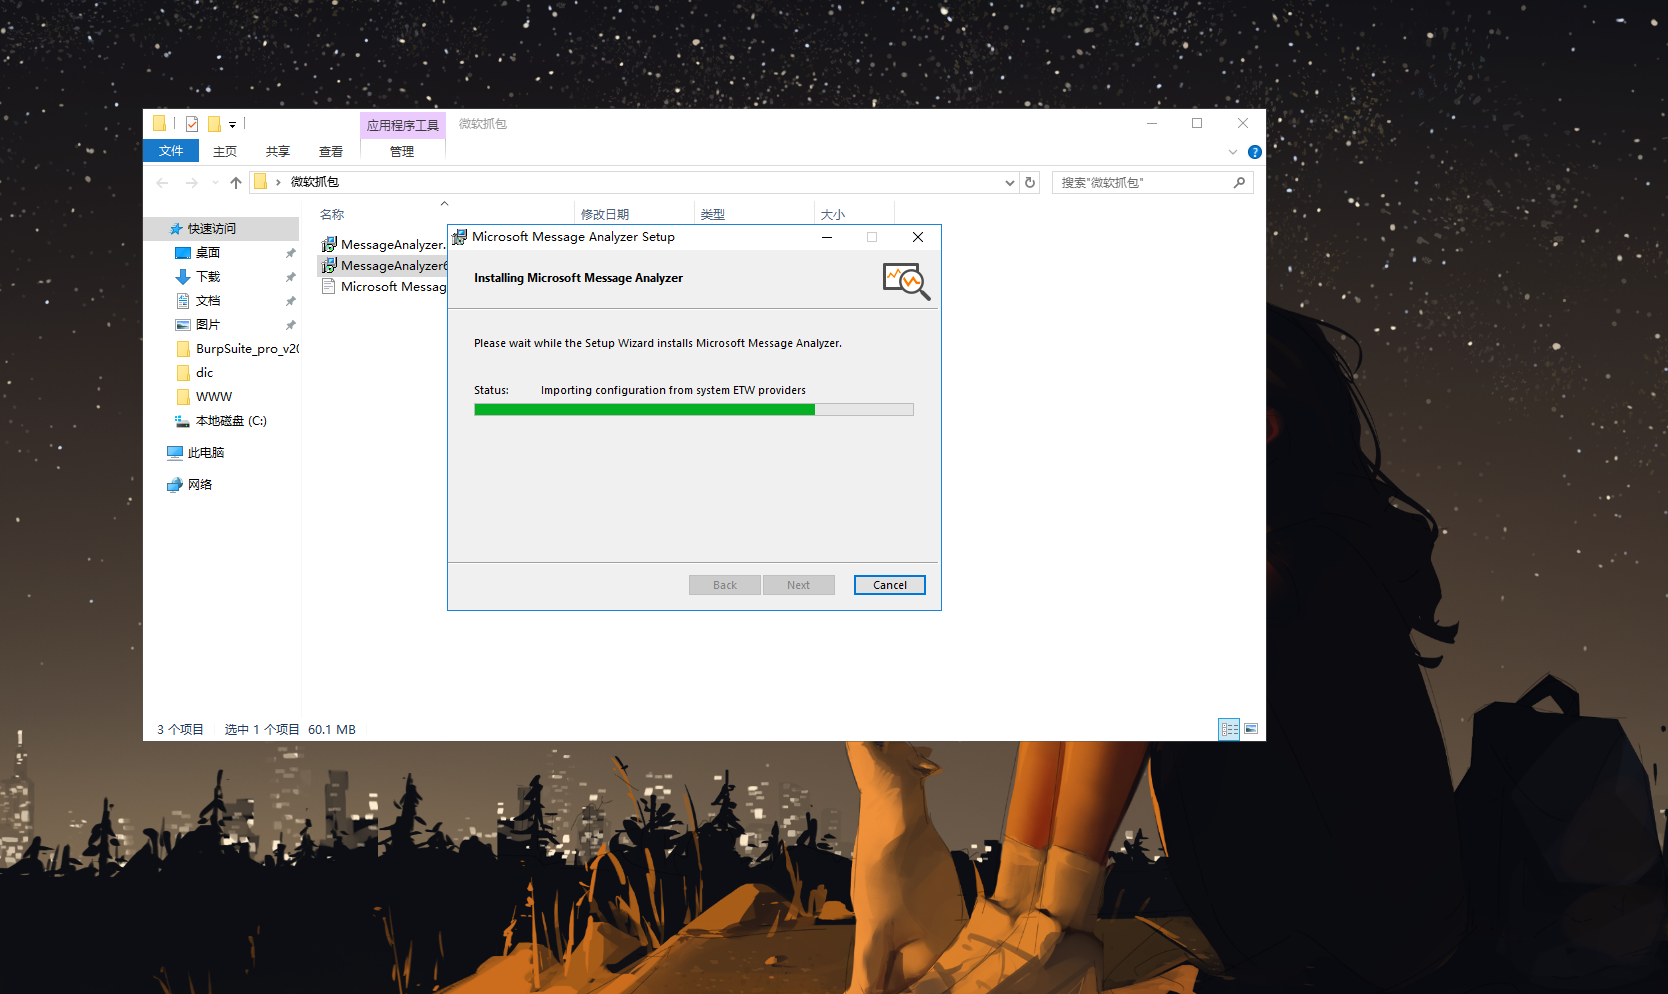Click the 应用程序工具 contextual tab header
Image resolution: width=1668 pixels, height=994 pixels.
tap(403, 125)
